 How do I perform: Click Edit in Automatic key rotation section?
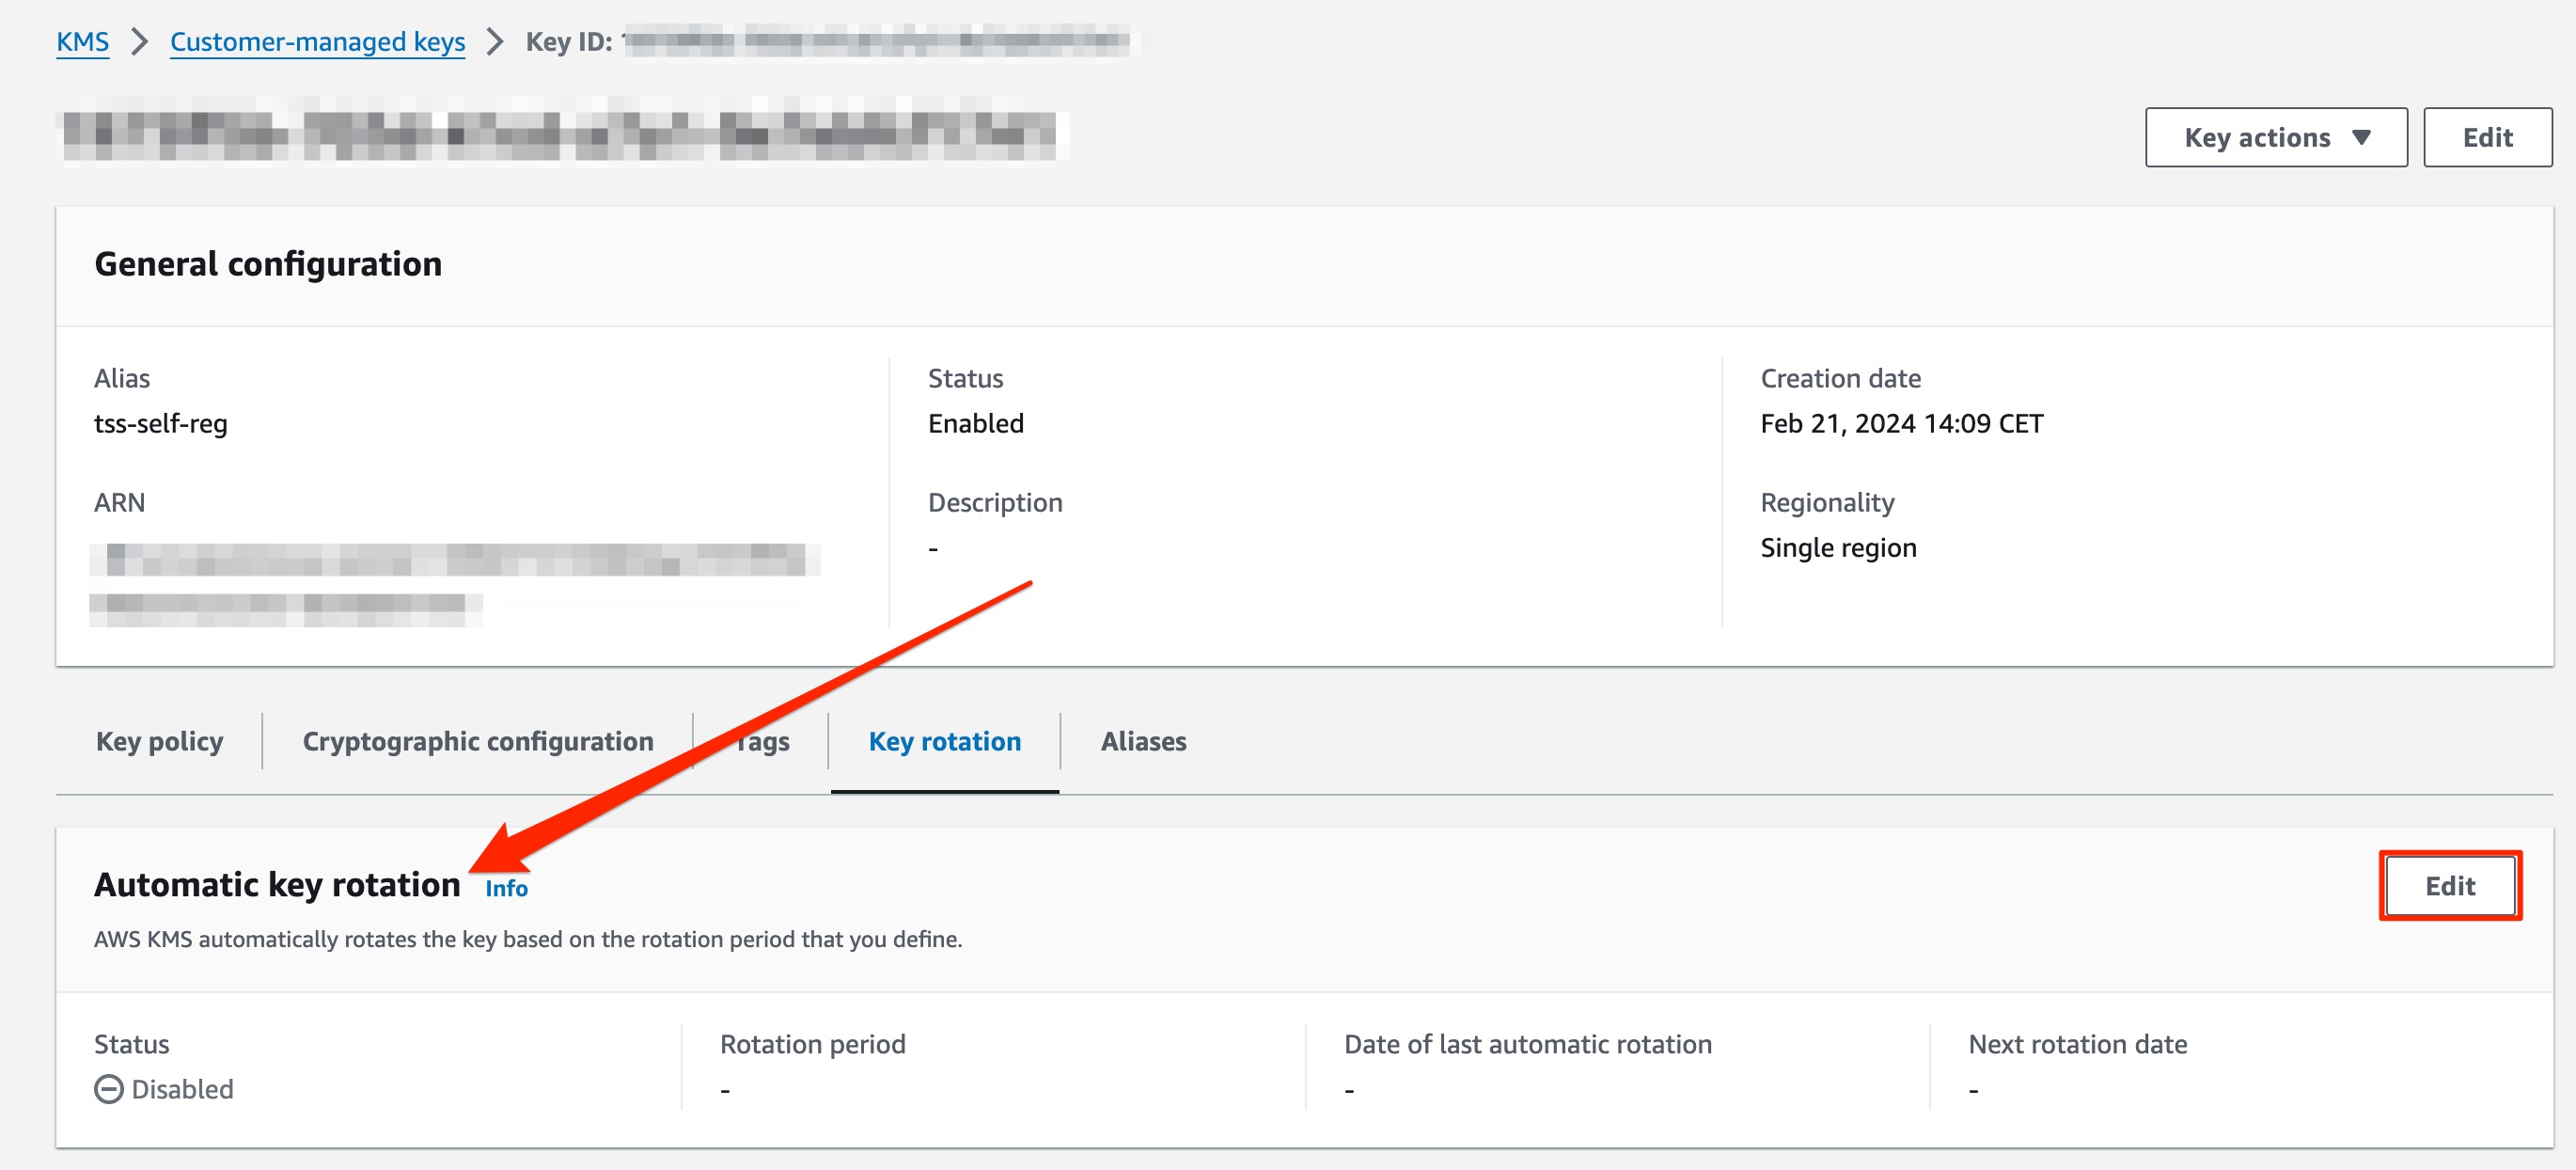coord(2450,886)
